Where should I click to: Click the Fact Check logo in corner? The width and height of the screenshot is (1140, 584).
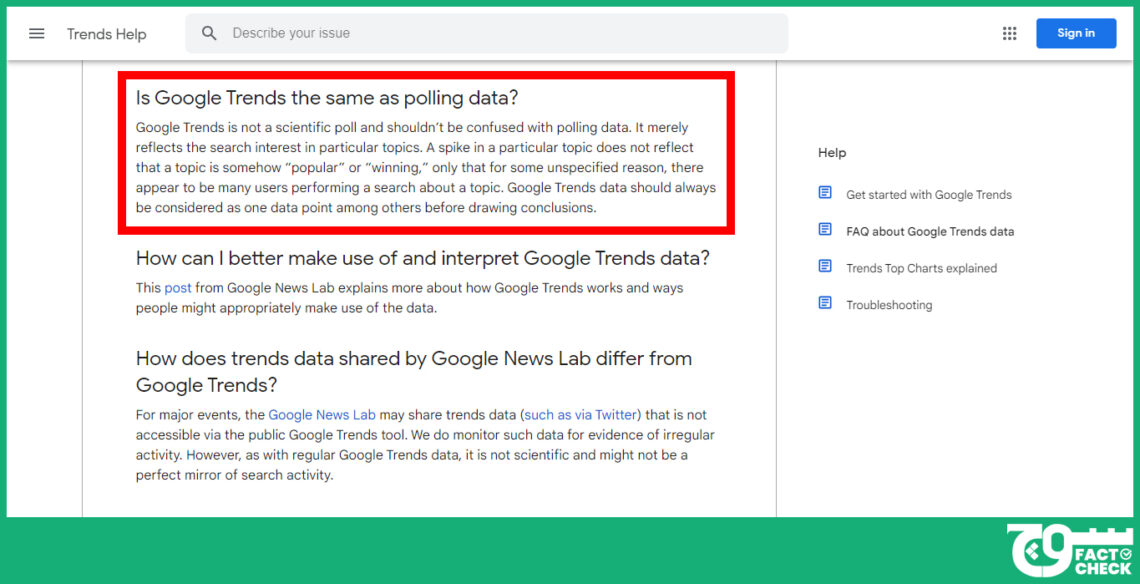click(1070, 551)
